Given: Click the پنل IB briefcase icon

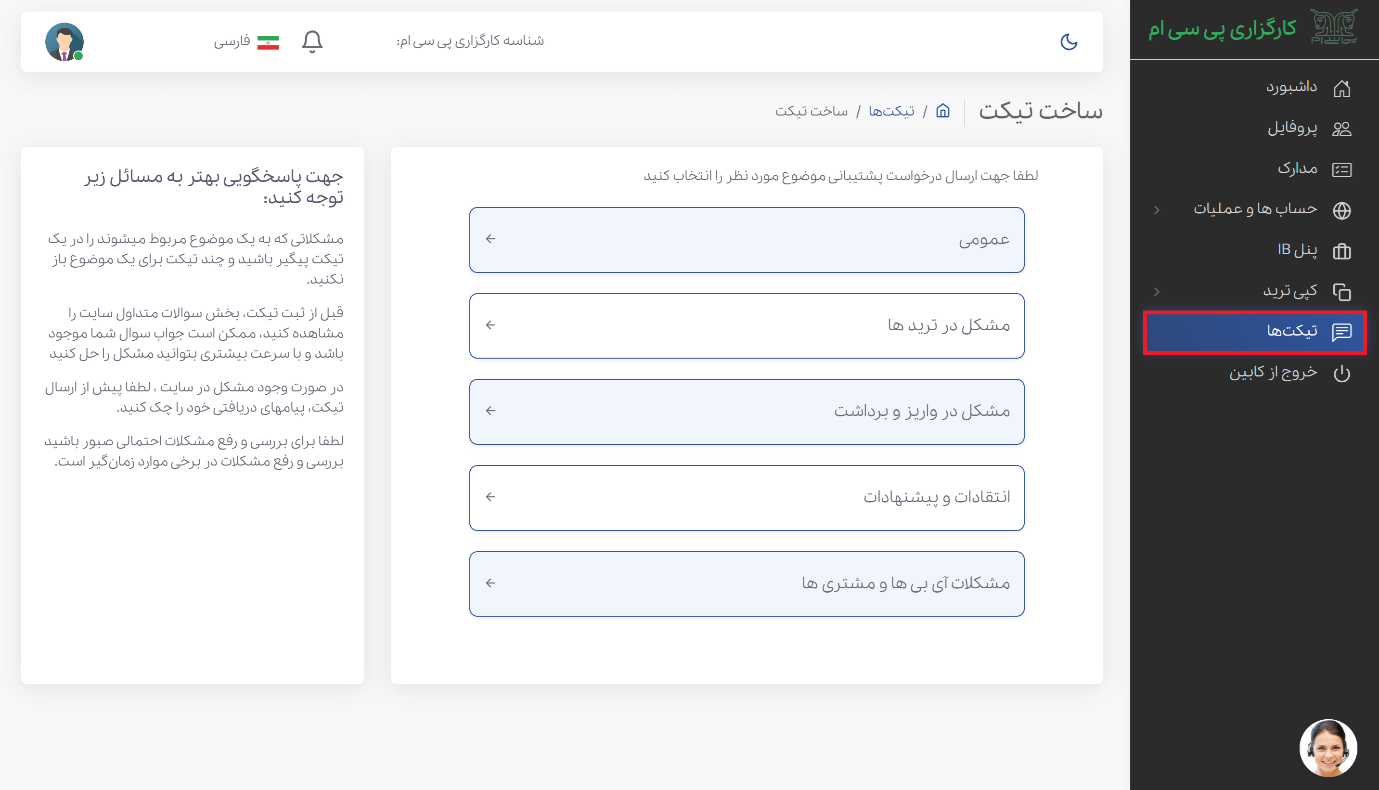Looking at the screenshot, I should [x=1342, y=251].
